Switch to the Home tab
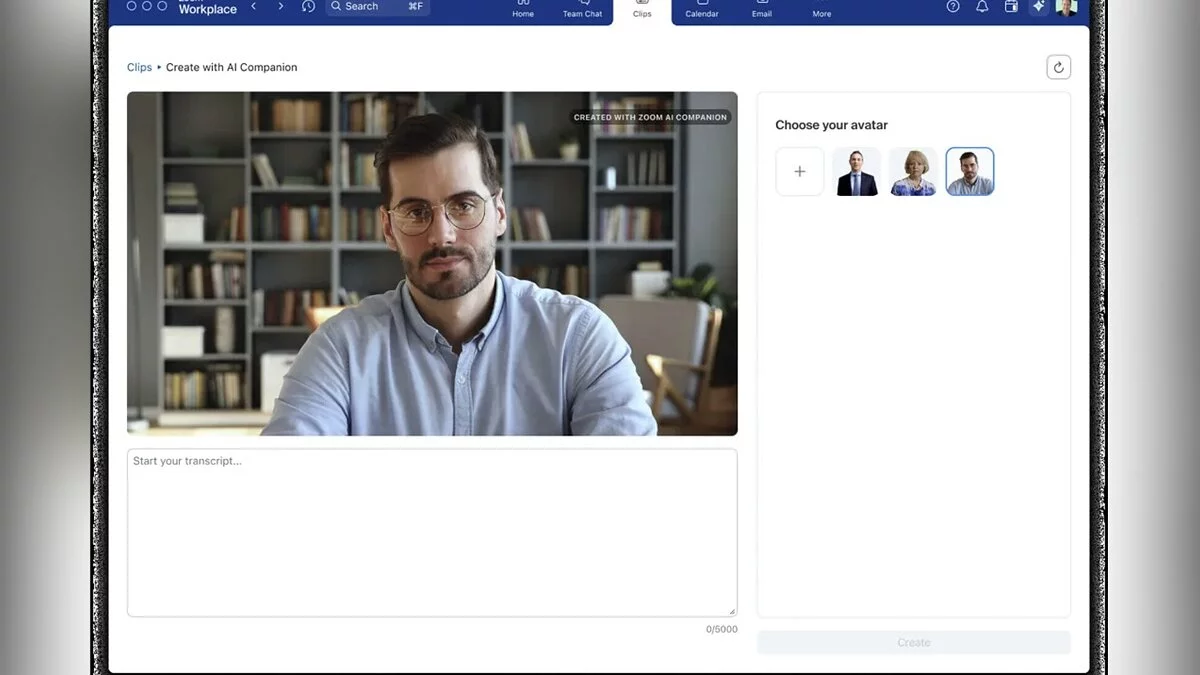The width and height of the screenshot is (1200, 675). click(523, 9)
